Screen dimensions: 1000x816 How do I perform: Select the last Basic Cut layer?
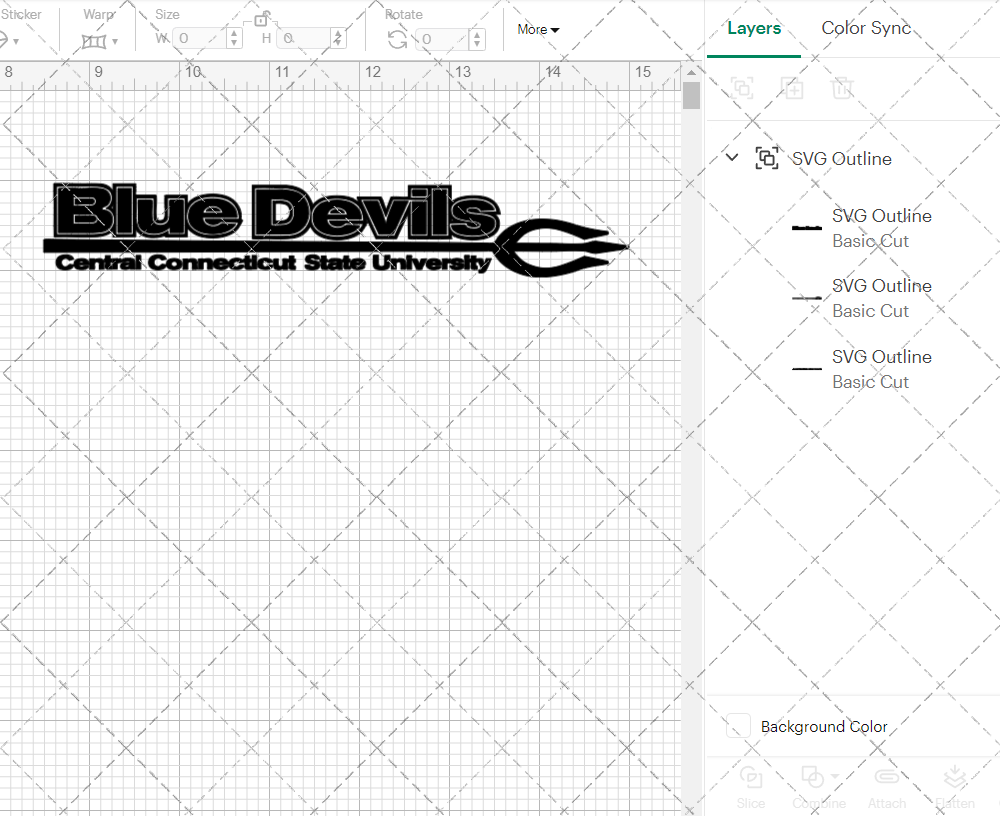point(882,369)
